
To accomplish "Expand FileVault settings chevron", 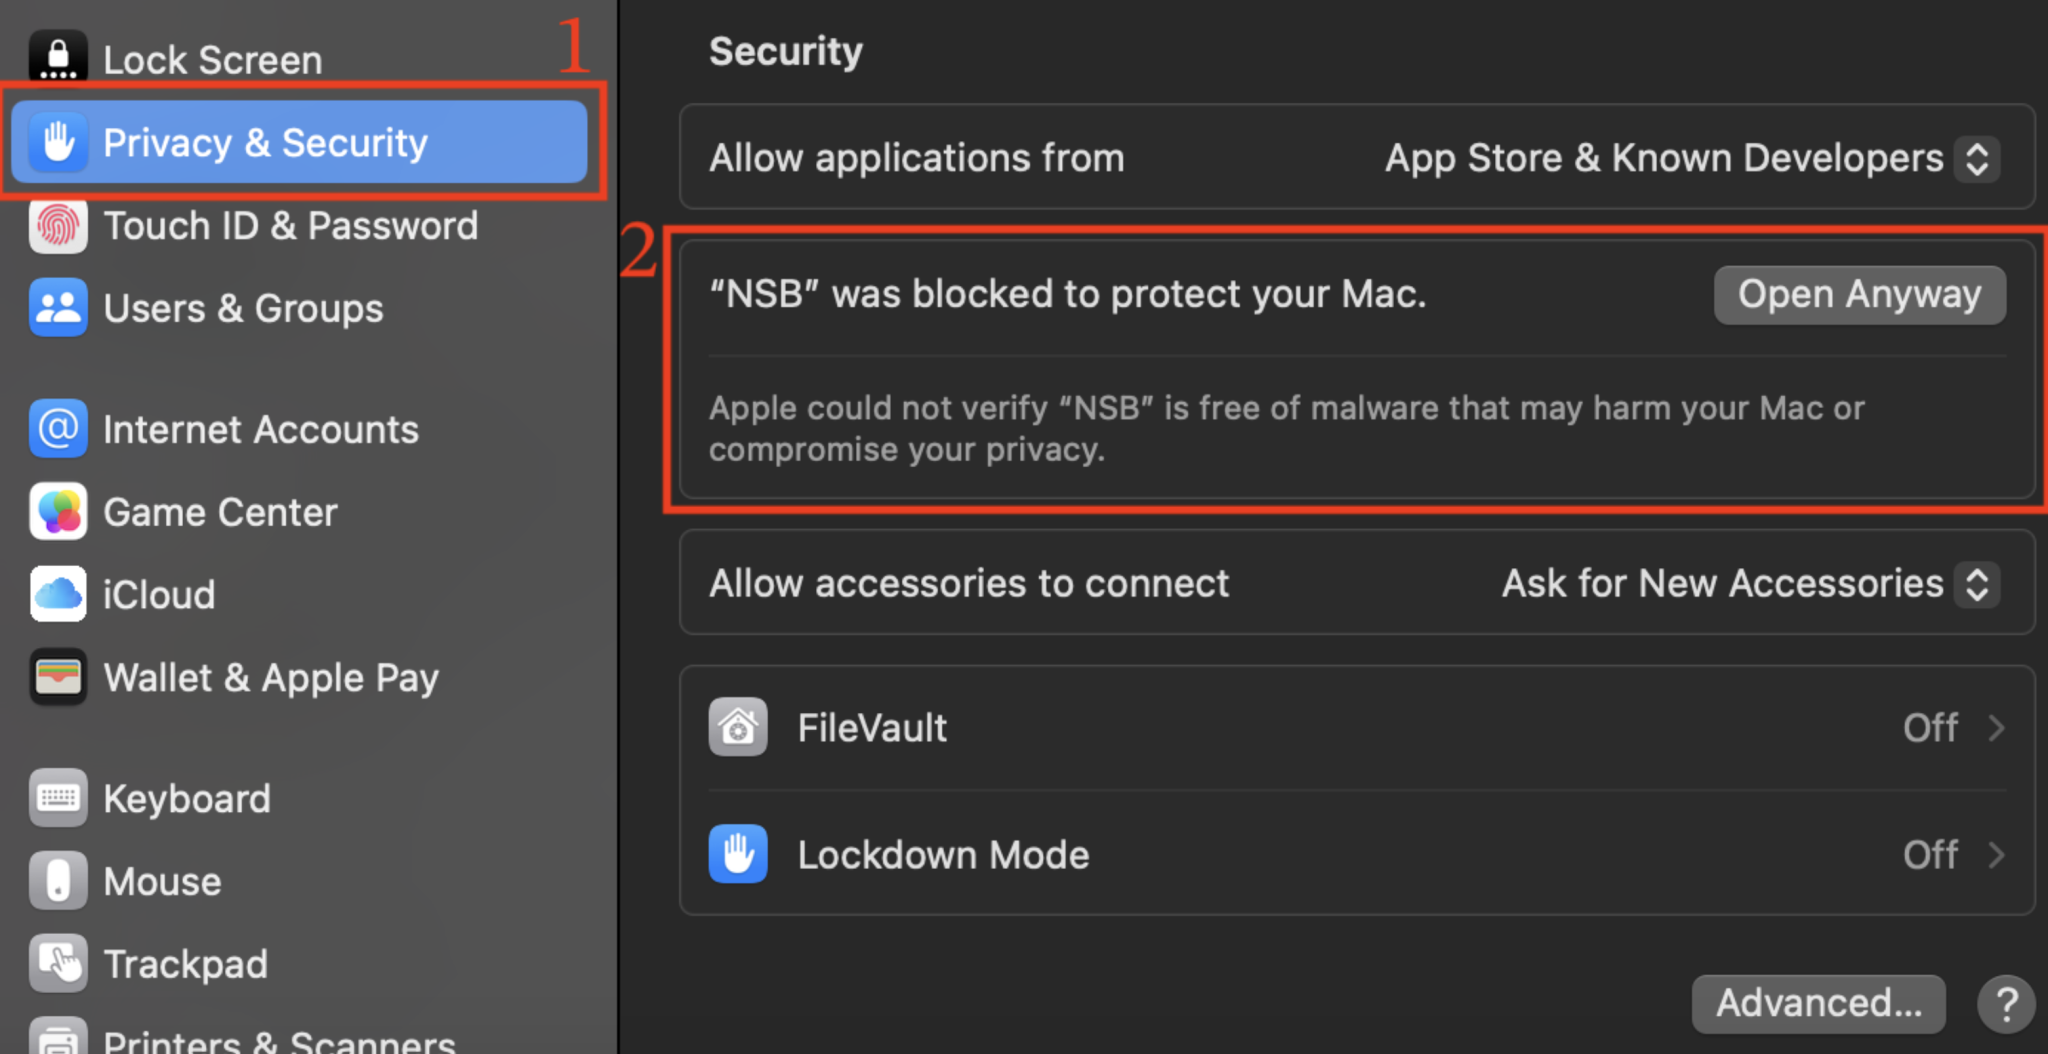I will tap(1996, 728).
